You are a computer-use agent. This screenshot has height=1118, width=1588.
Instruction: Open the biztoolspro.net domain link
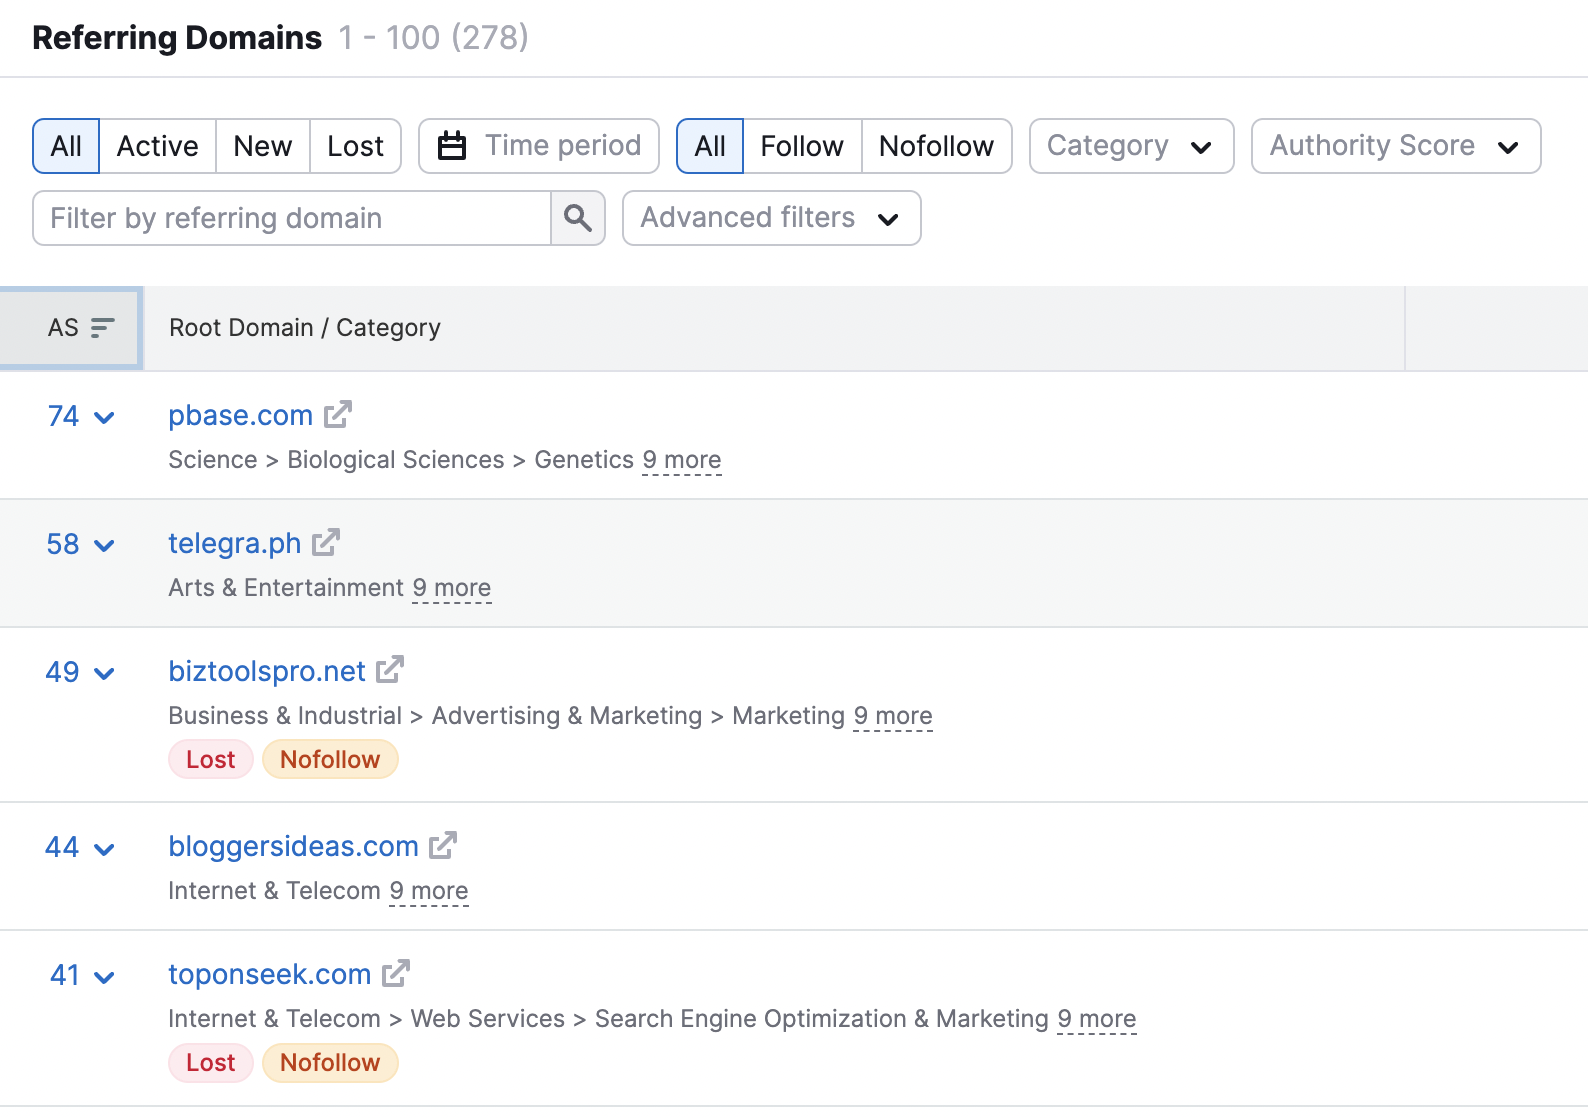click(267, 671)
